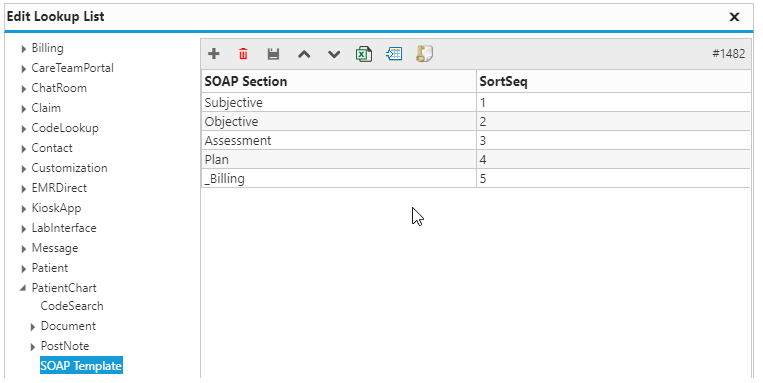Export list to Excel icon
Screen dimensions: 763x383
pos(364,54)
